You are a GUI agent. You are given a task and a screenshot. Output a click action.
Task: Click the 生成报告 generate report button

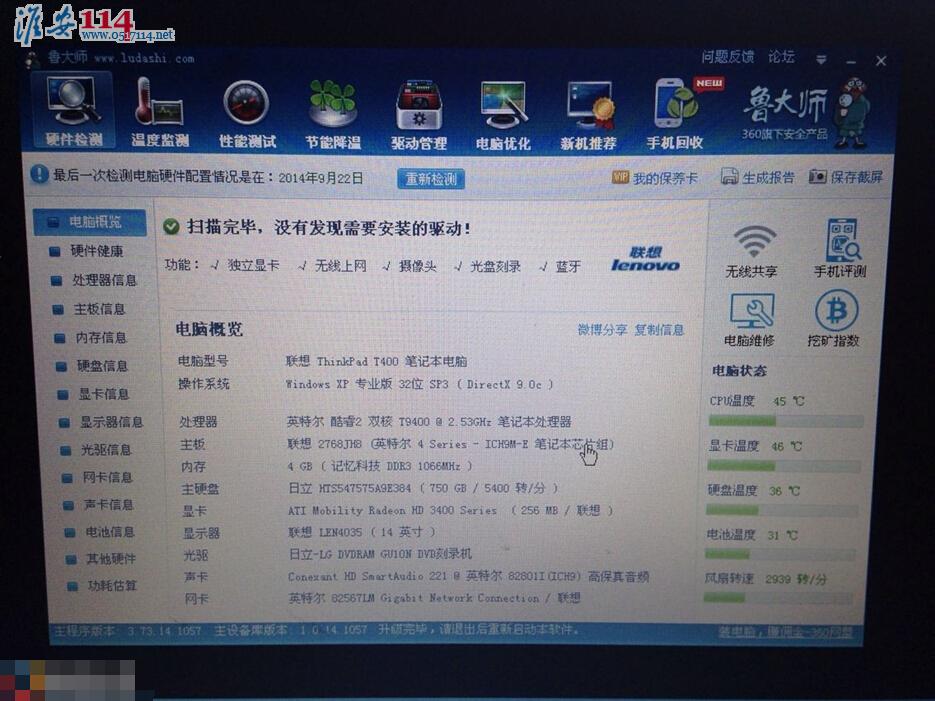(x=758, y=177)
